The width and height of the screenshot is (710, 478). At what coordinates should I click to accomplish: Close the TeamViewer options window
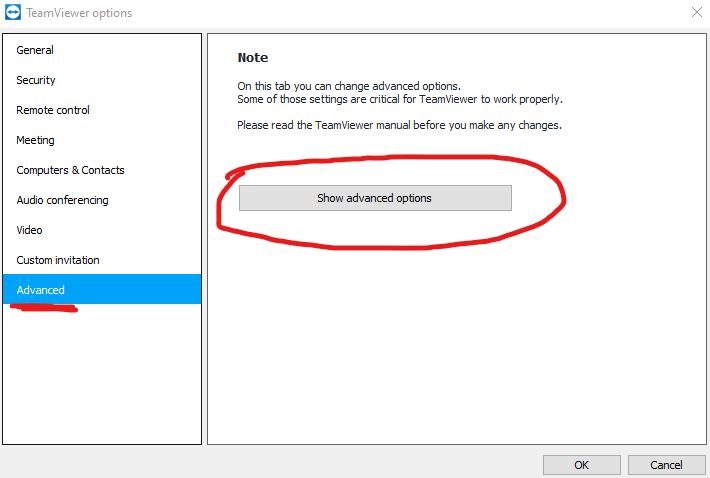tap(697, 12)
